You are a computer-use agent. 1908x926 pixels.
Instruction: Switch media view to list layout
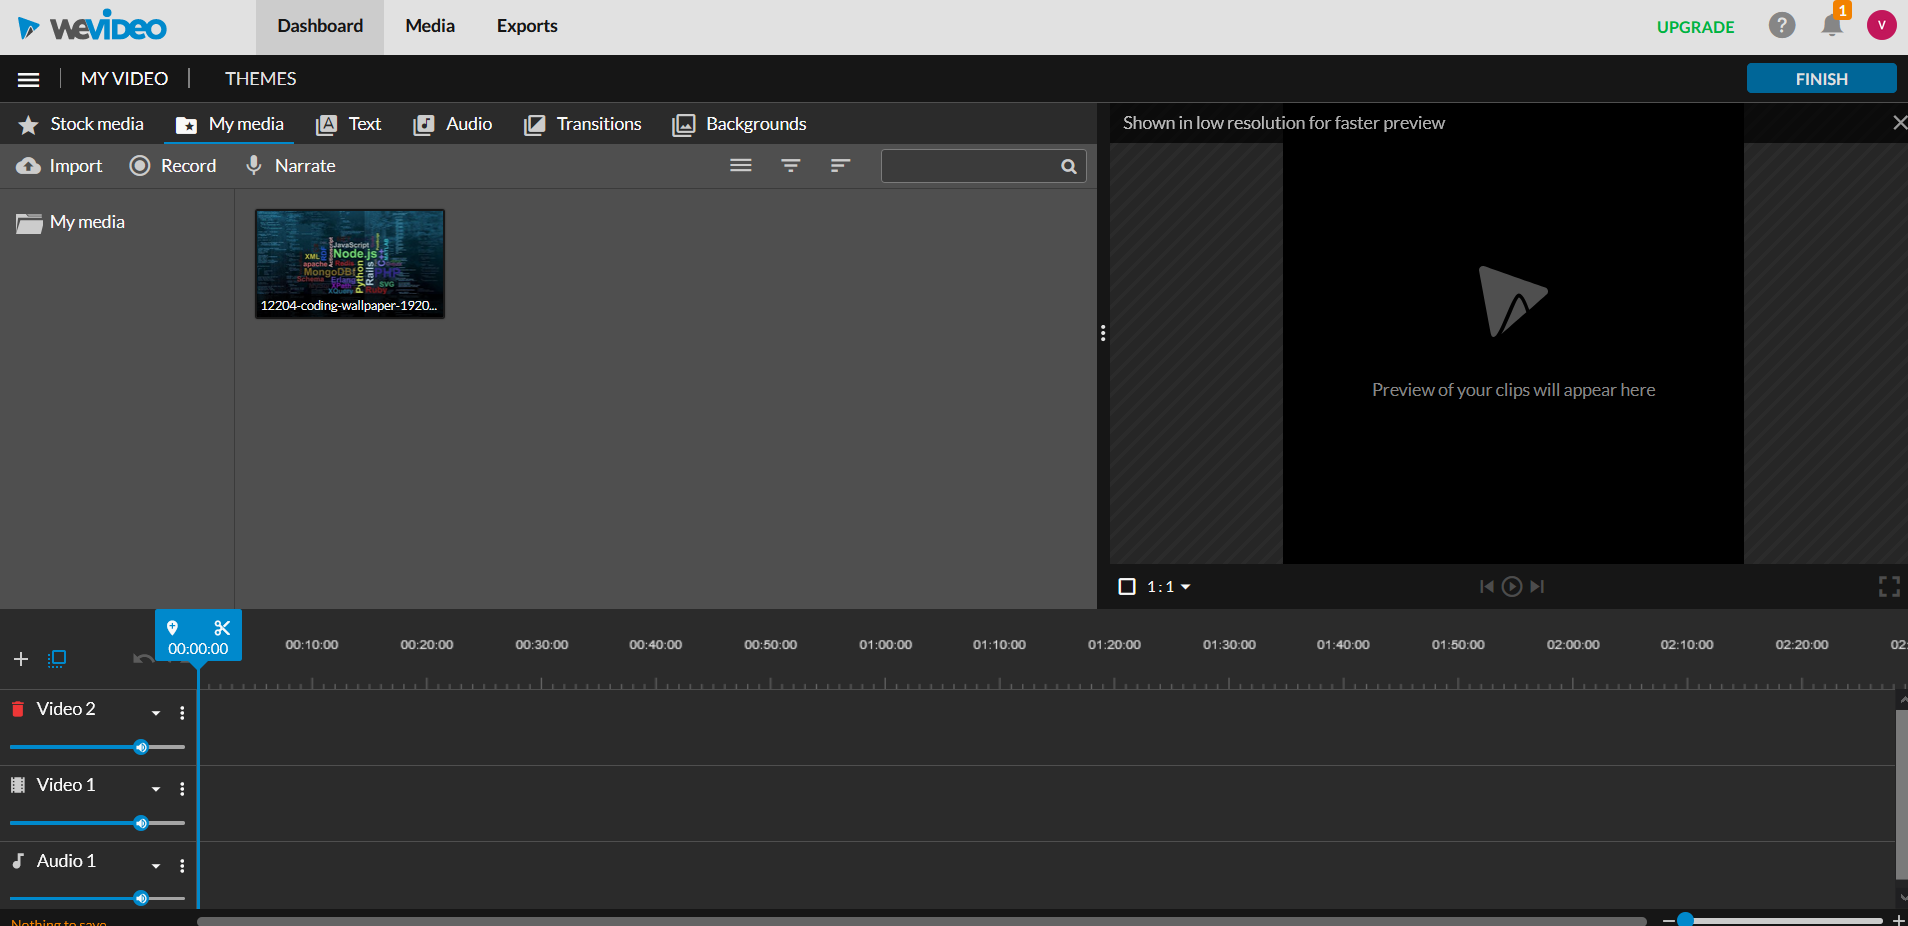tap(740, 166)
